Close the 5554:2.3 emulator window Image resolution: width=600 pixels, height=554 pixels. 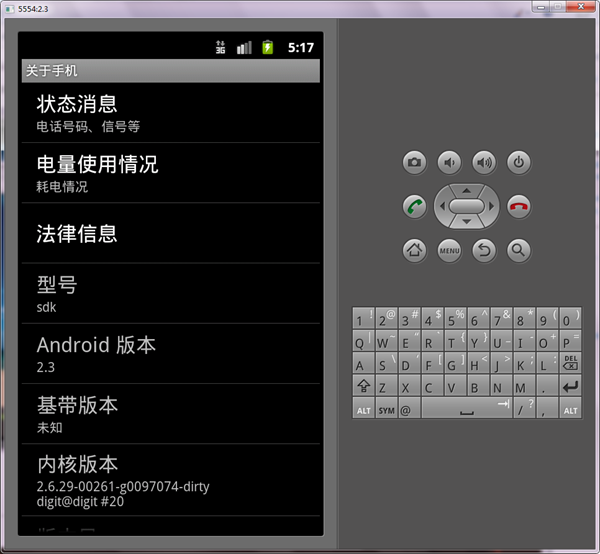point(581,7)
